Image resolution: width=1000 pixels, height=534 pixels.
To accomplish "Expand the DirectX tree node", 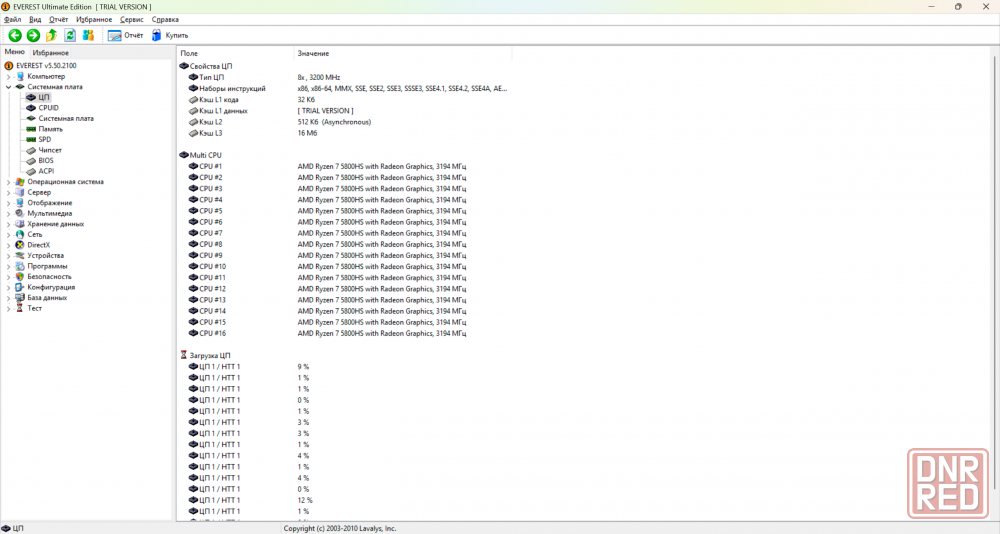I will [8, 245].
